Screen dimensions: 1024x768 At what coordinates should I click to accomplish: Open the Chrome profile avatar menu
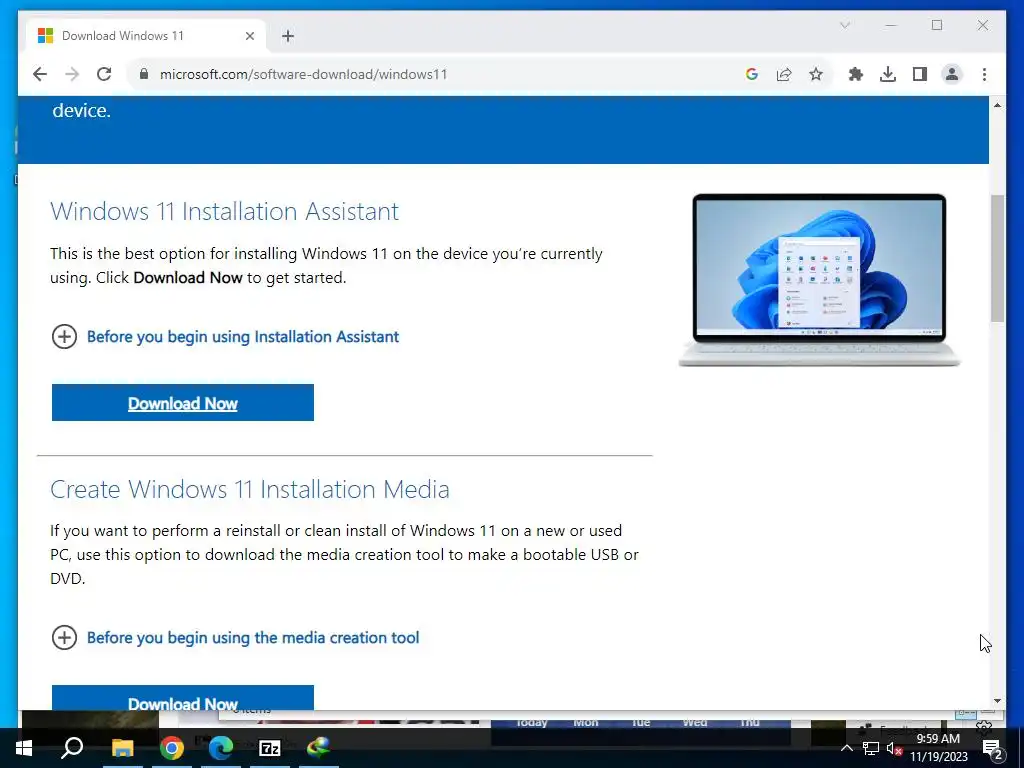coord(952,74)
